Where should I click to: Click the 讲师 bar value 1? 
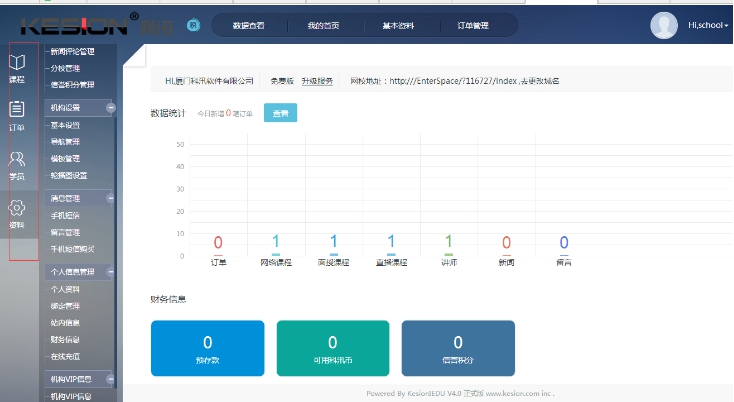(x=448, y=241)
